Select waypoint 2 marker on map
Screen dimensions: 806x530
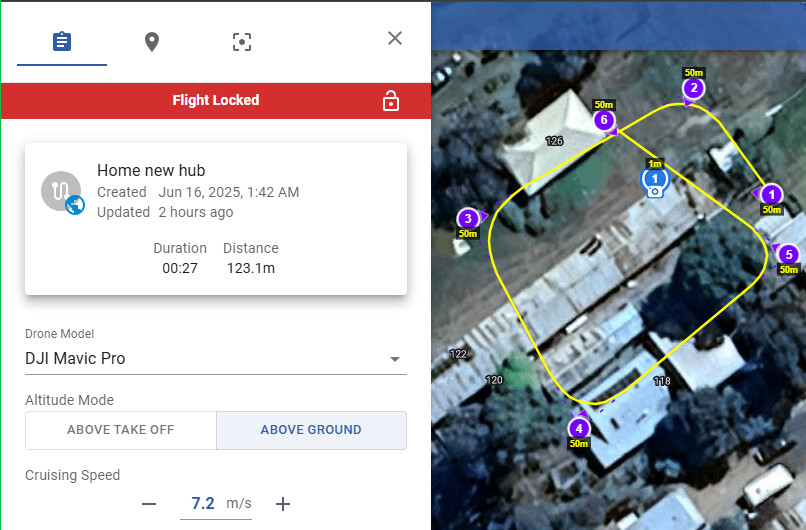click(x=693, y=88)
